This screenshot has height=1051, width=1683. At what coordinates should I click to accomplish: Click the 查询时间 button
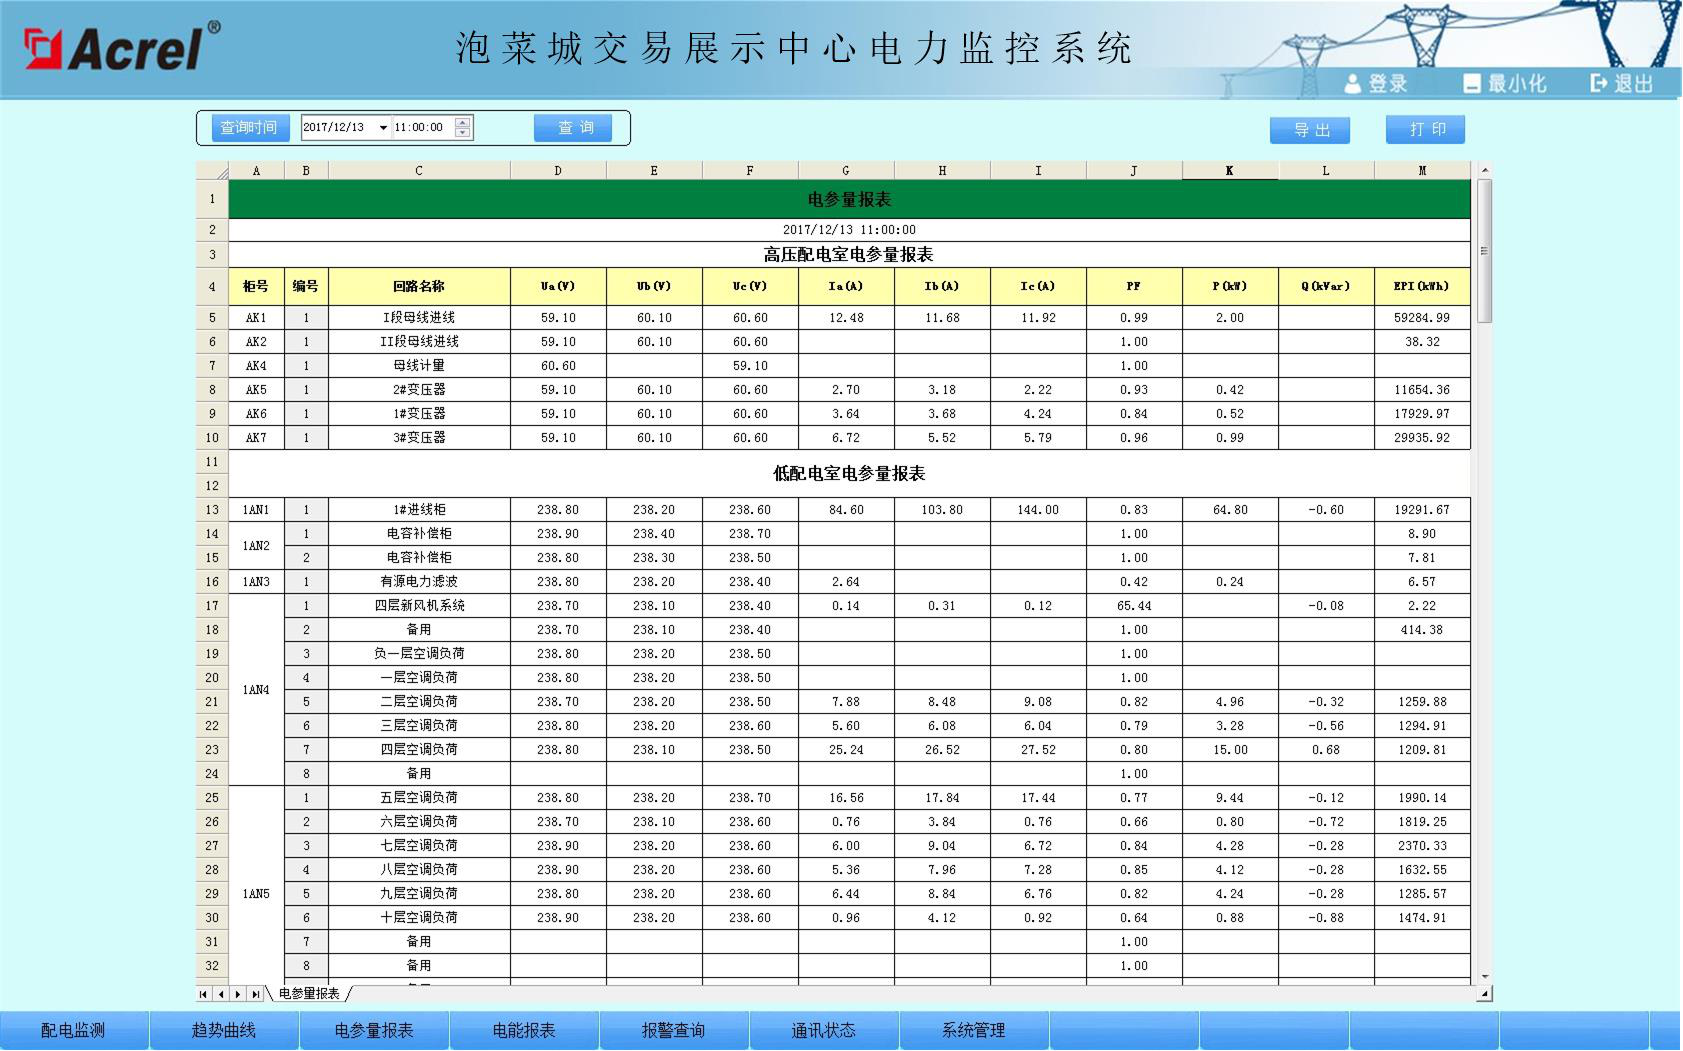249,128
